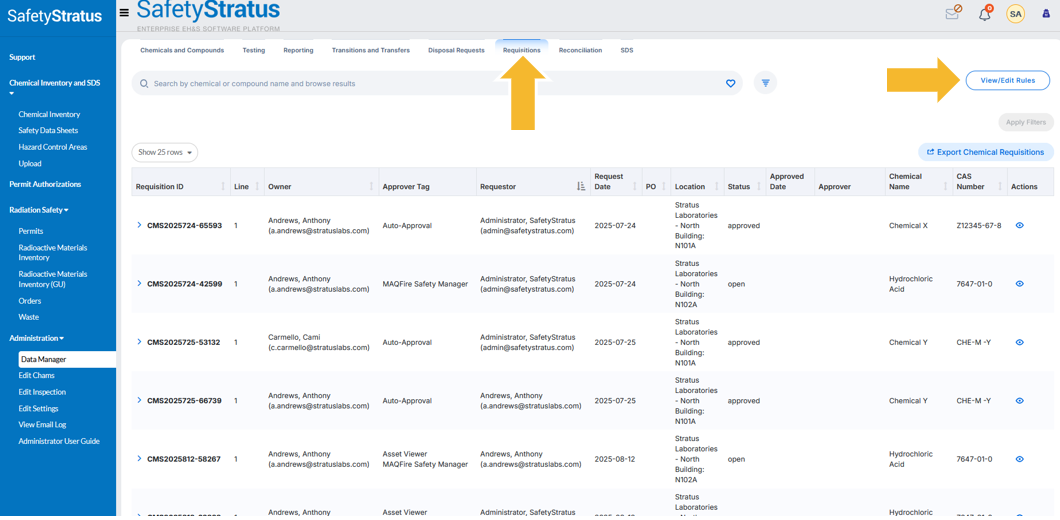Click the View/Edit Rules button

pos(1007,80)
